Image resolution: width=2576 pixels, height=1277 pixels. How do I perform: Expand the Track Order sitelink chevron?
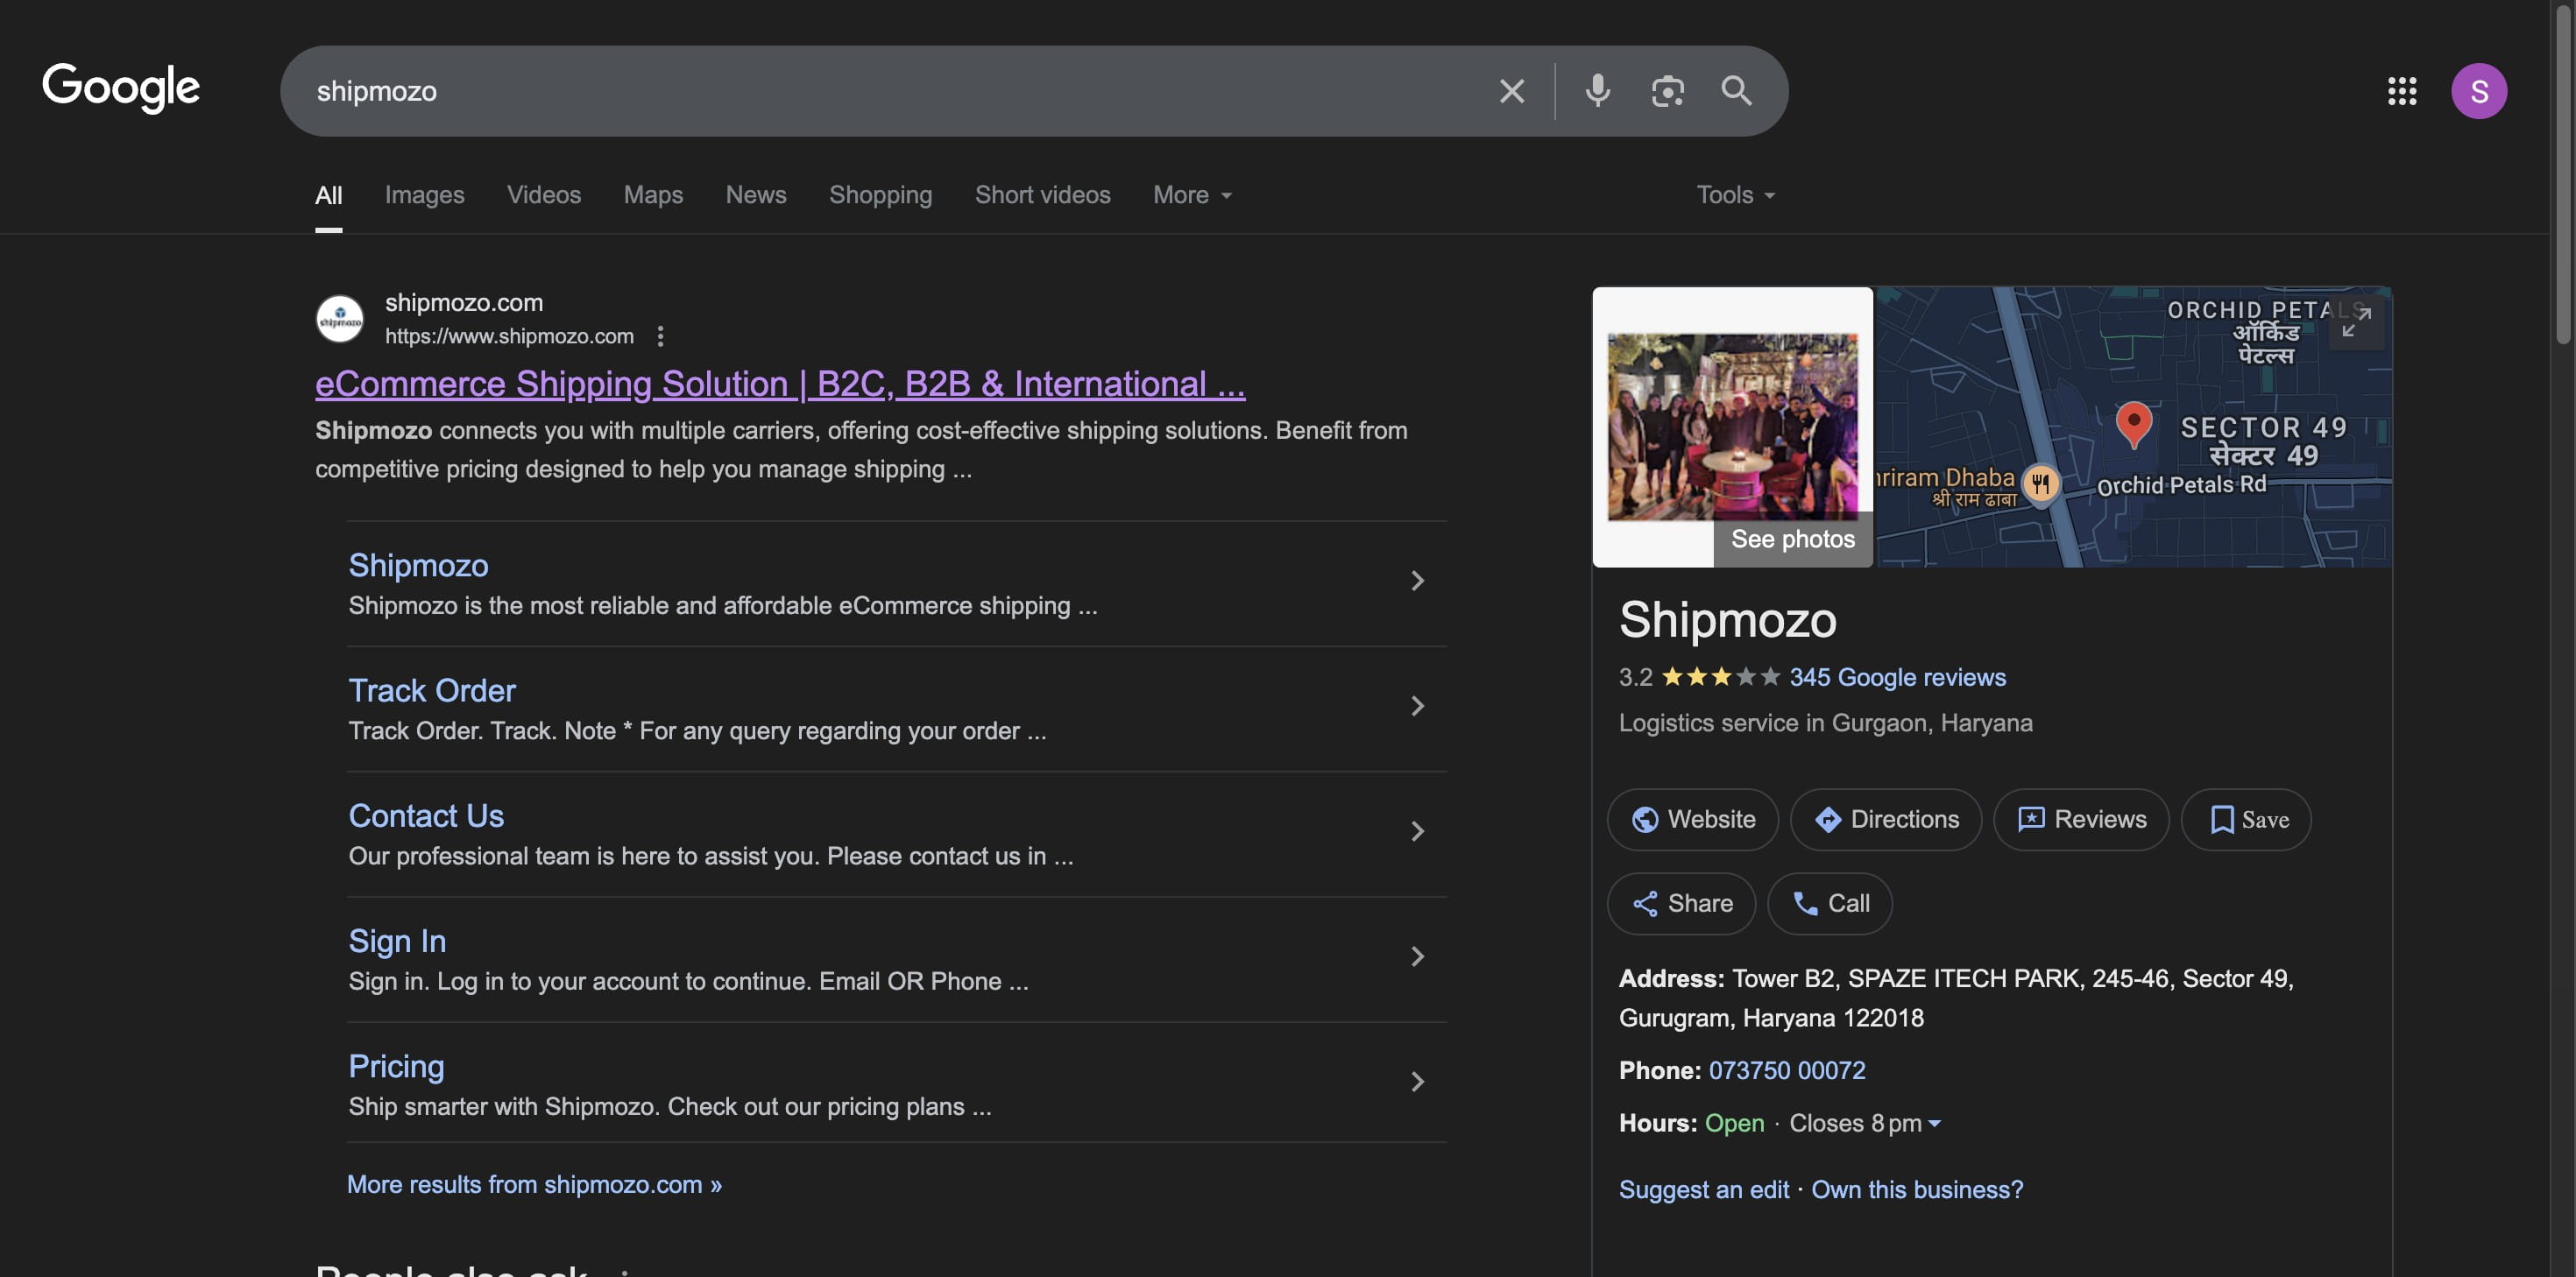tap(1417, 706)
